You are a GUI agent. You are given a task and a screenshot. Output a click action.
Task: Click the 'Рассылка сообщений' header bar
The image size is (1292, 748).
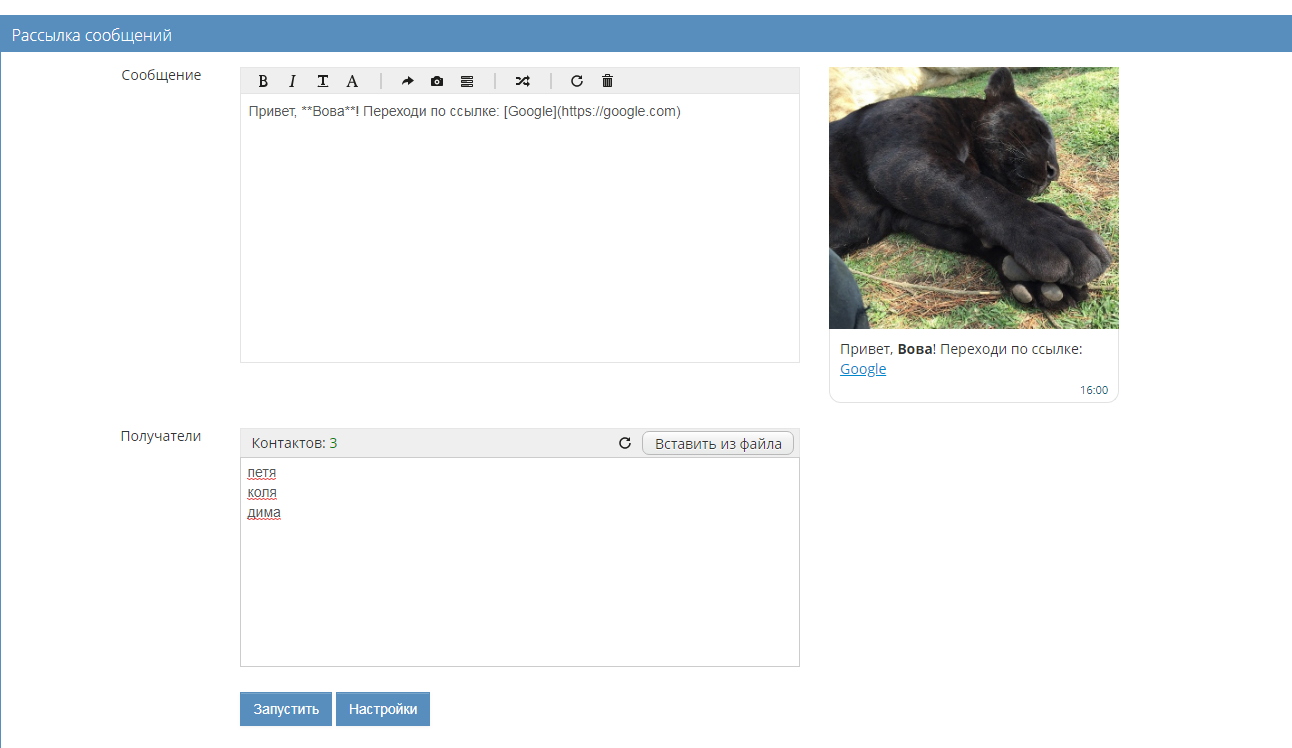[x=646, y=35]
